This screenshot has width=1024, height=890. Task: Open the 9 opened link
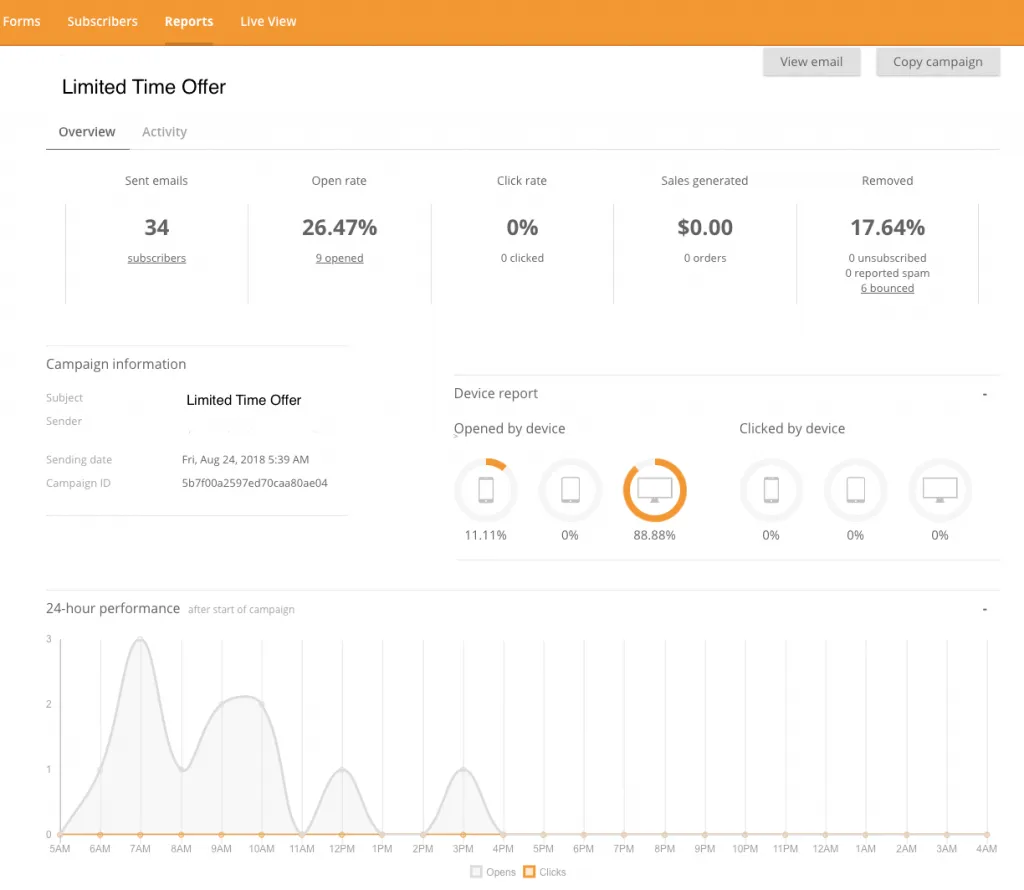tap(340, 258)
